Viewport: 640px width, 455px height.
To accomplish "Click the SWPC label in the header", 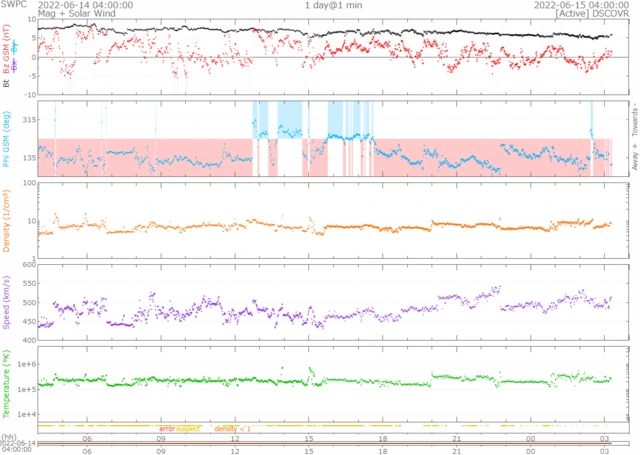I will click(x=13, y=5).
